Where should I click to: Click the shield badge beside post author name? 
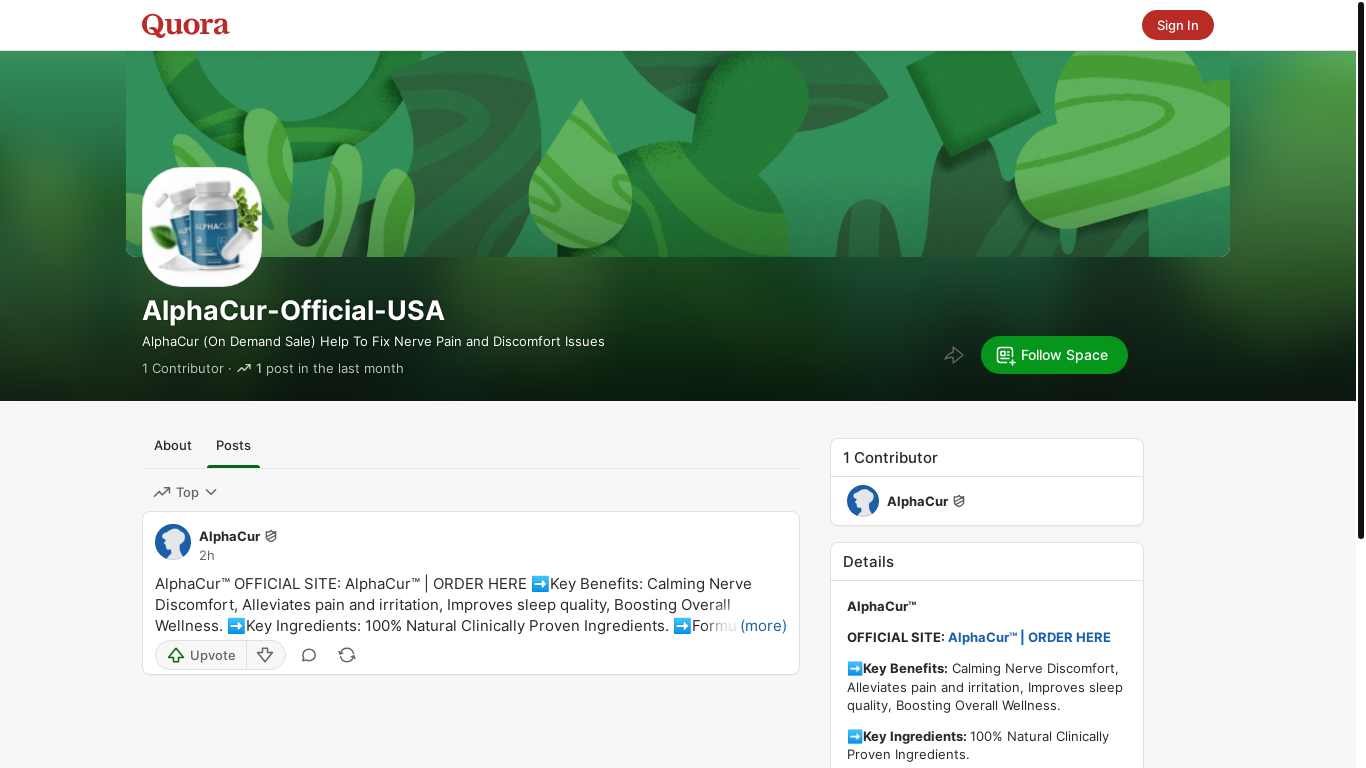271,536
